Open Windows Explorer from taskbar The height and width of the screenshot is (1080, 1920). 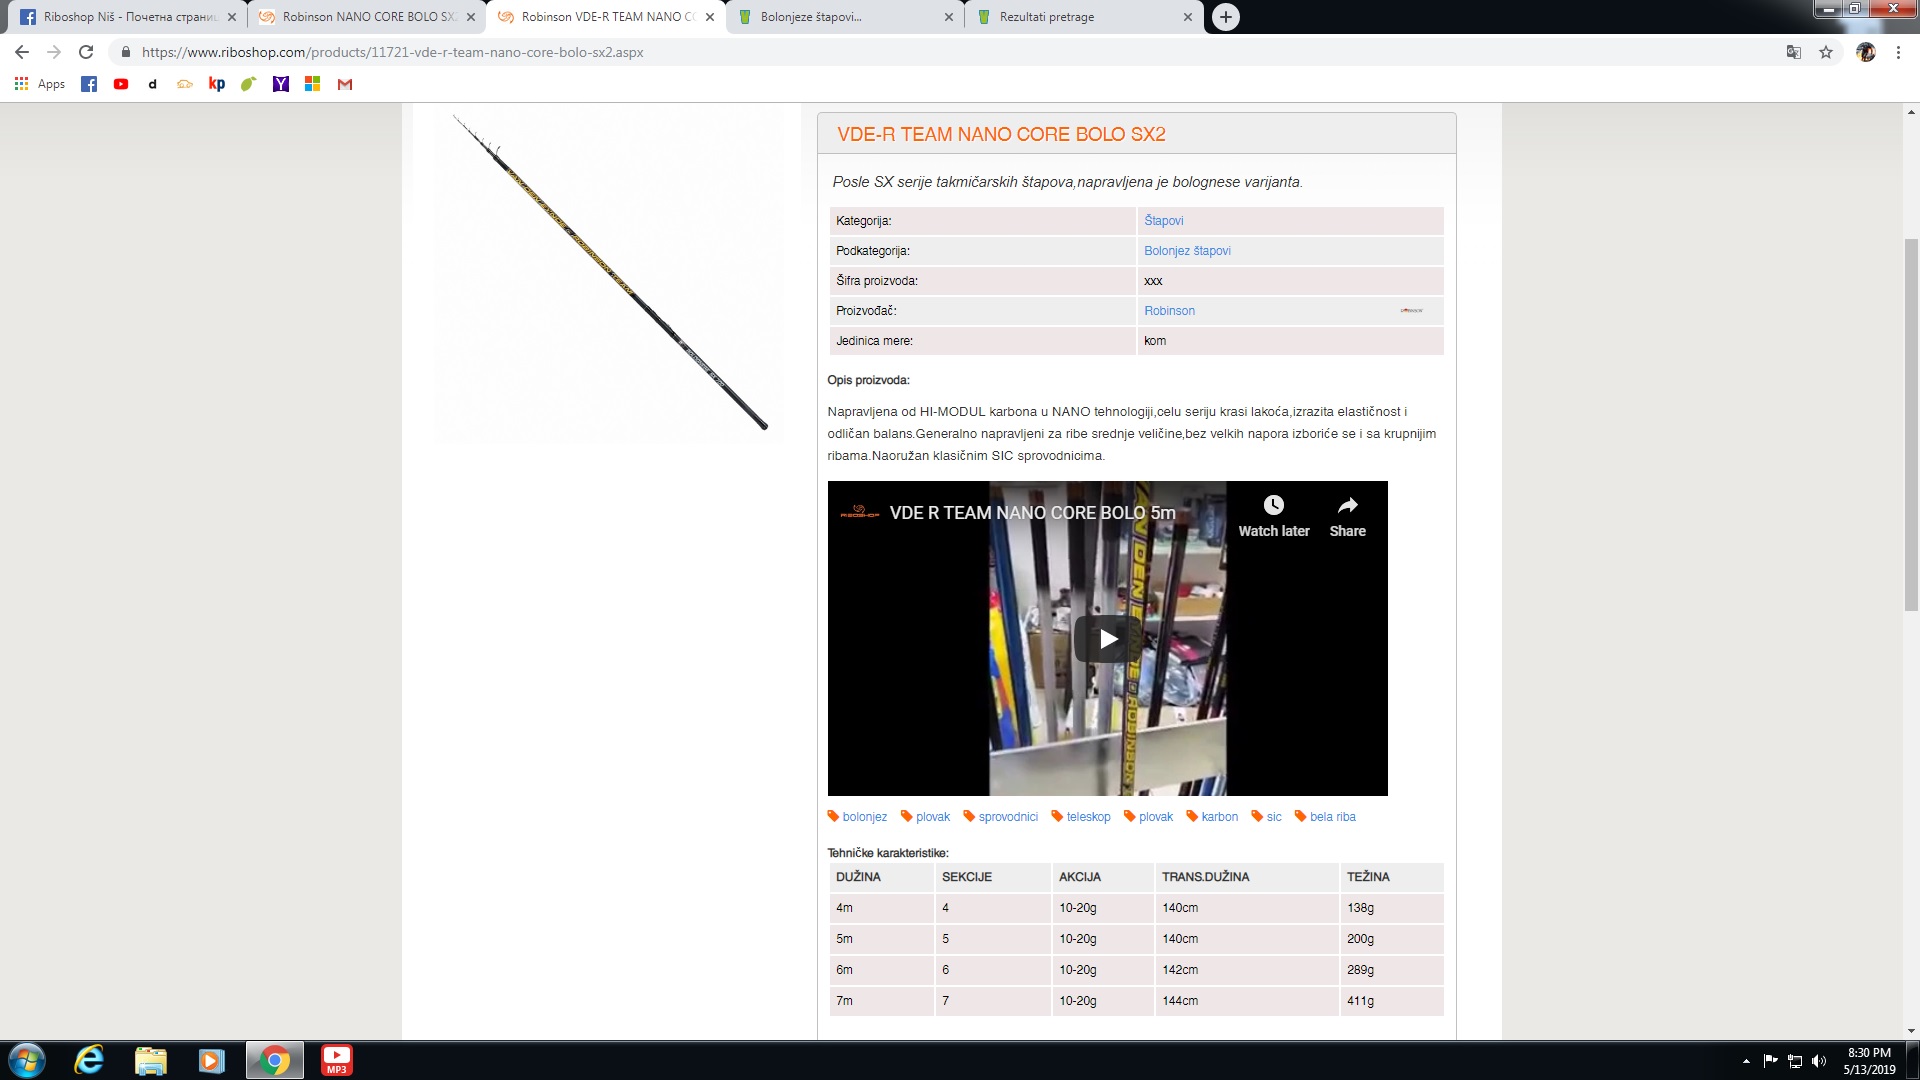[150, 1060]
